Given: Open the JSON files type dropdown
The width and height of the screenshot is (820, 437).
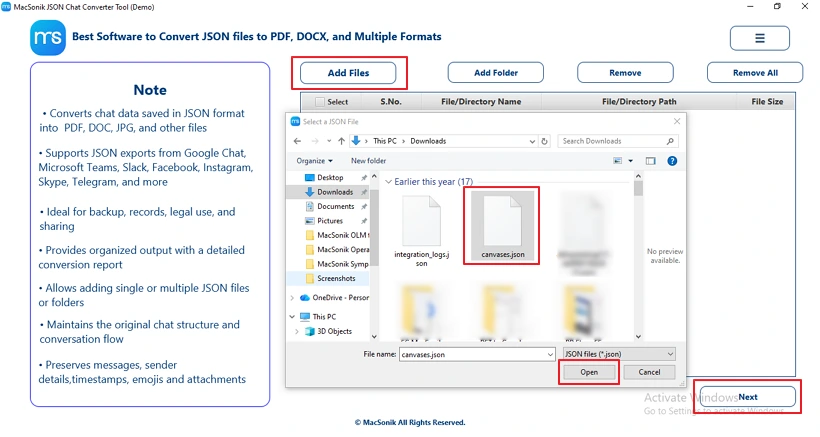Looking at the screenshot, I should pos(619,354).
